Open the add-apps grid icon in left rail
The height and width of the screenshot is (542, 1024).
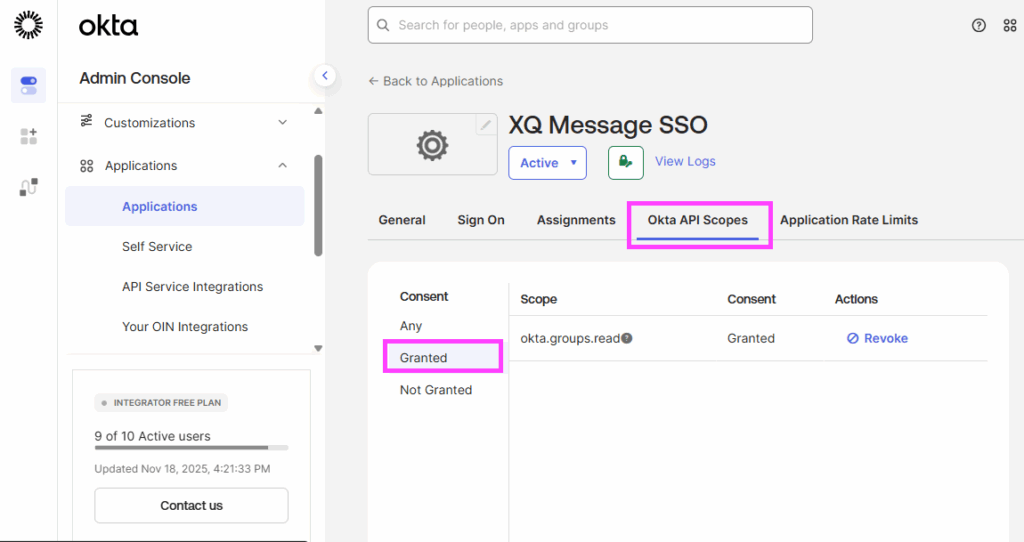point(28,136)
